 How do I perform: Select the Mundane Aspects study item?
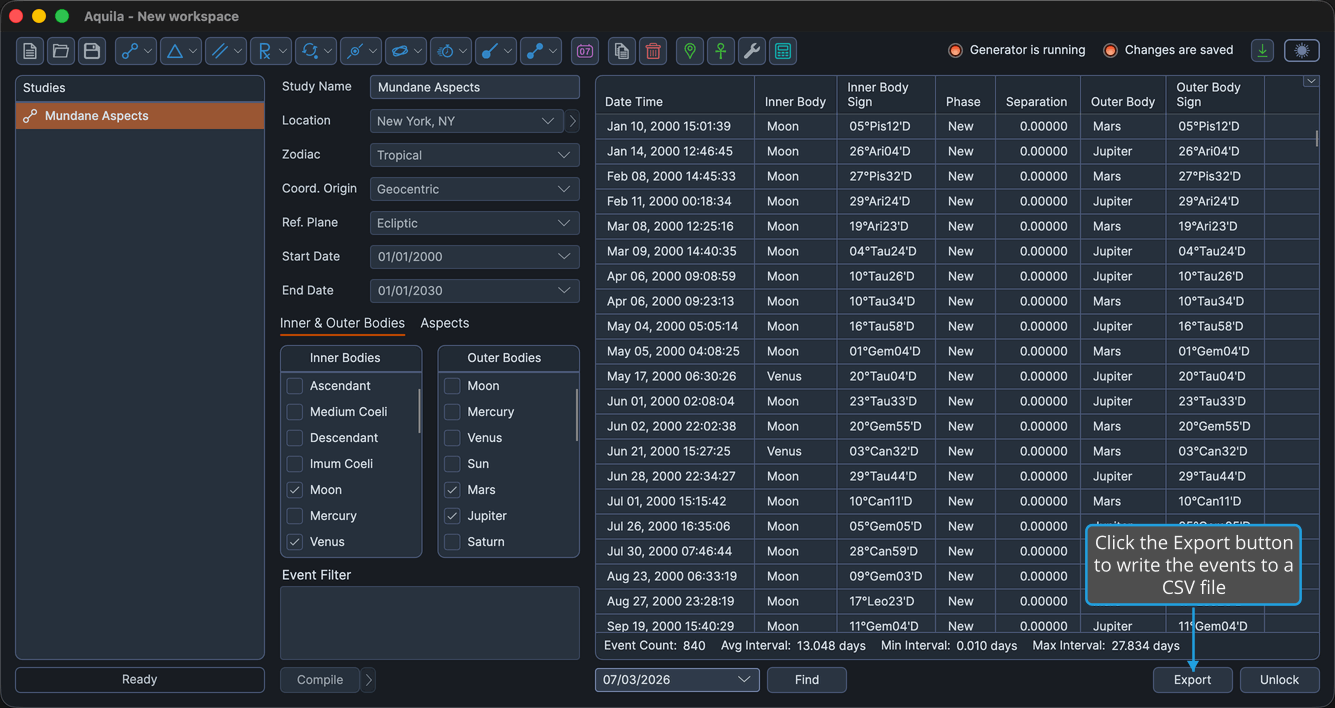pos(140,116)
